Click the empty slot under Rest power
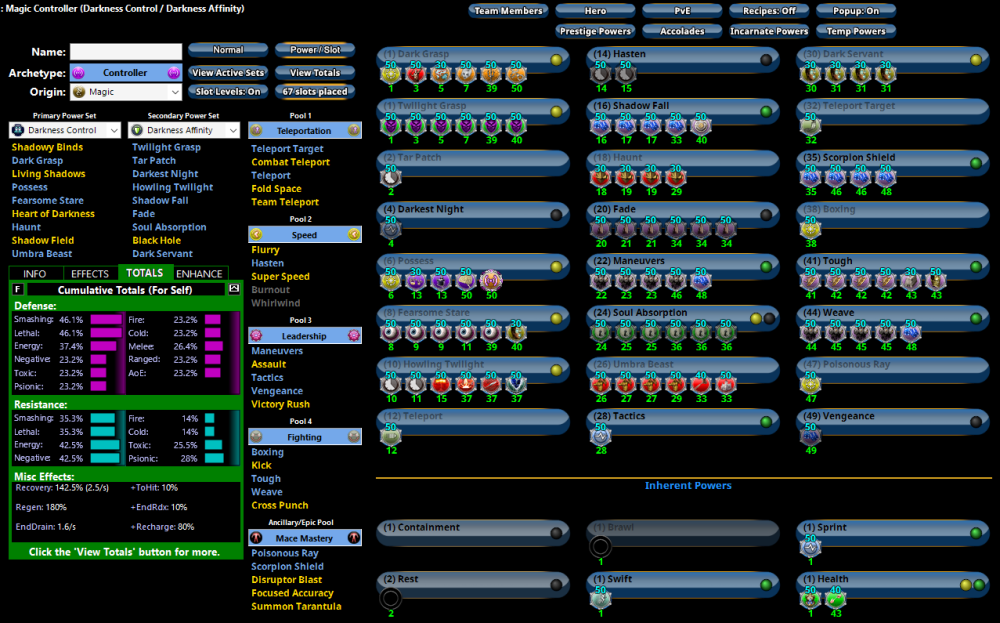Screen dimensions: 1000x623 click(x=391, y=598)
